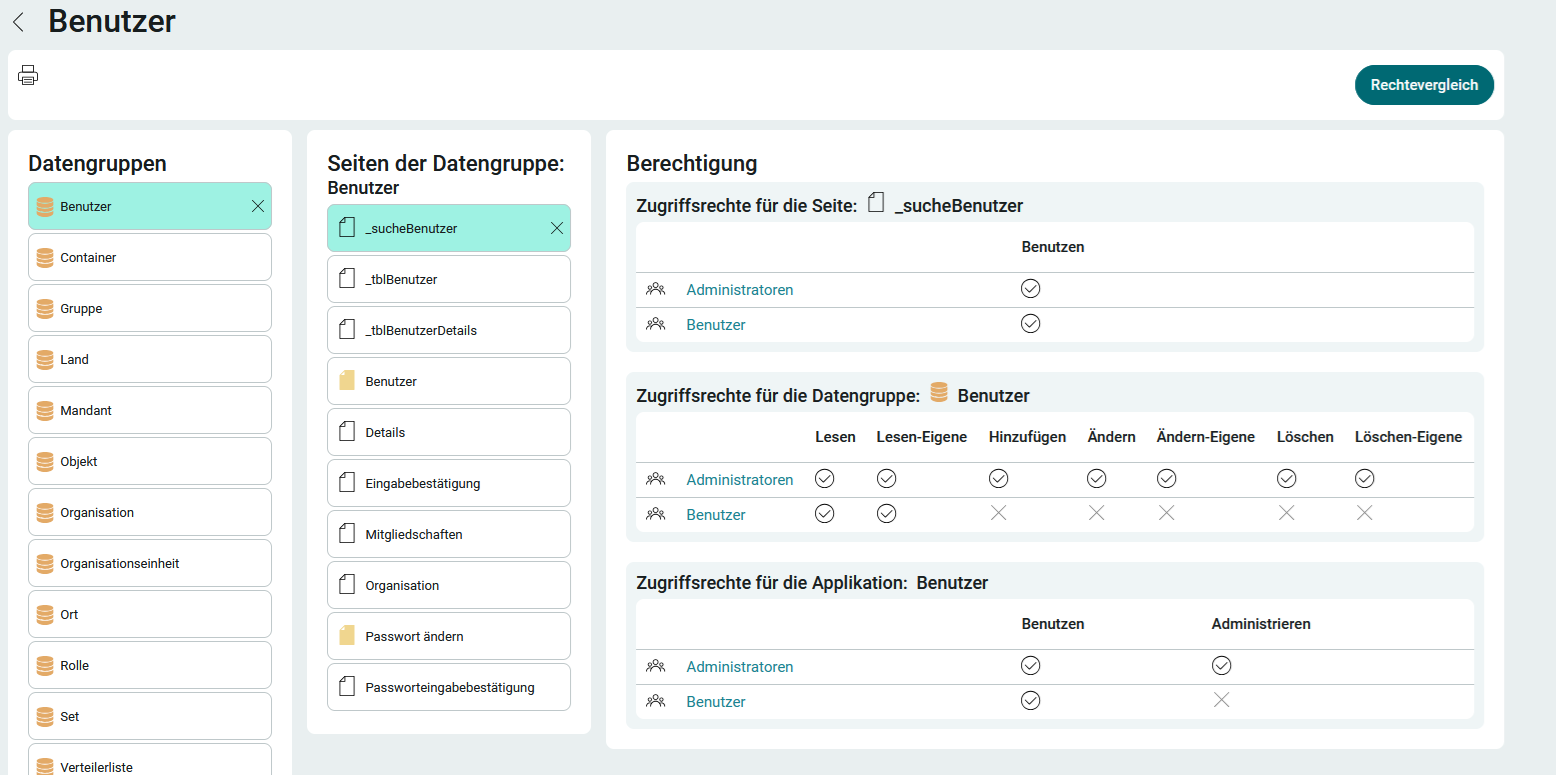Click the group icon beside Benutzer in application rights

point(656,701)
